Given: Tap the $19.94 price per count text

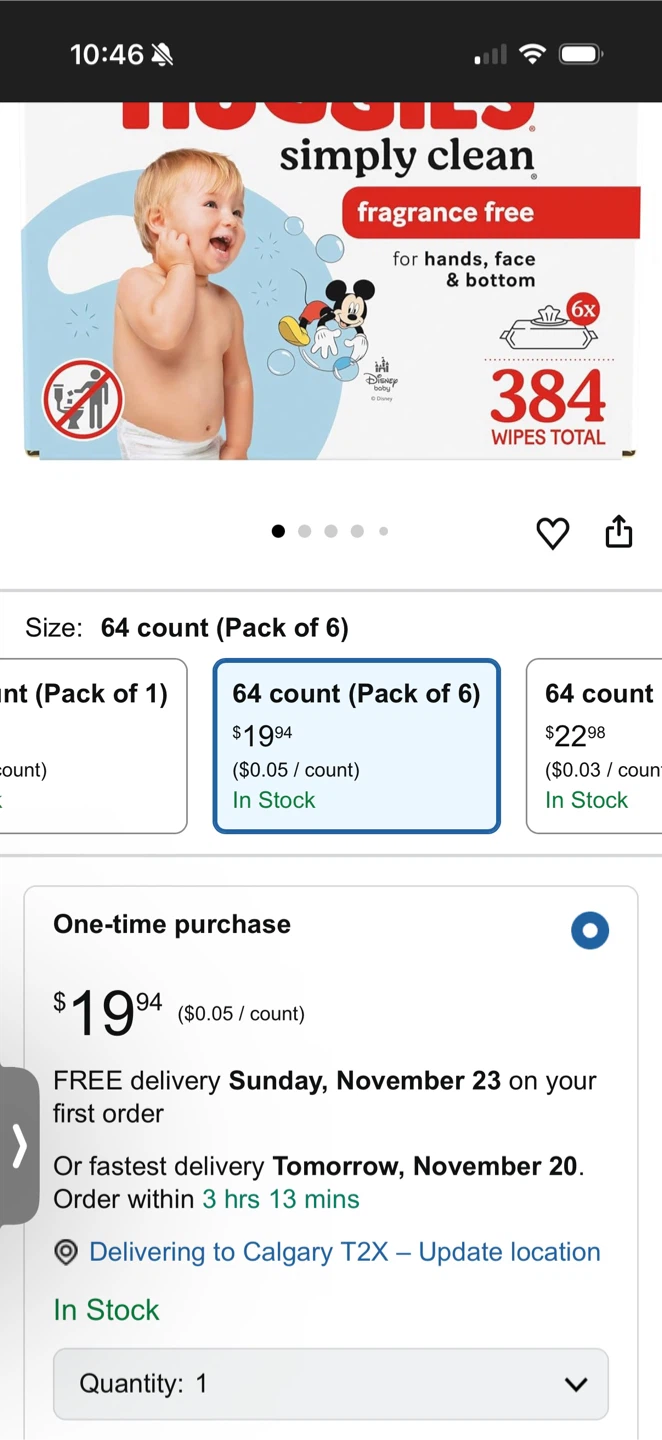Looking at the screenshot, I should [x=241, y=1014].
